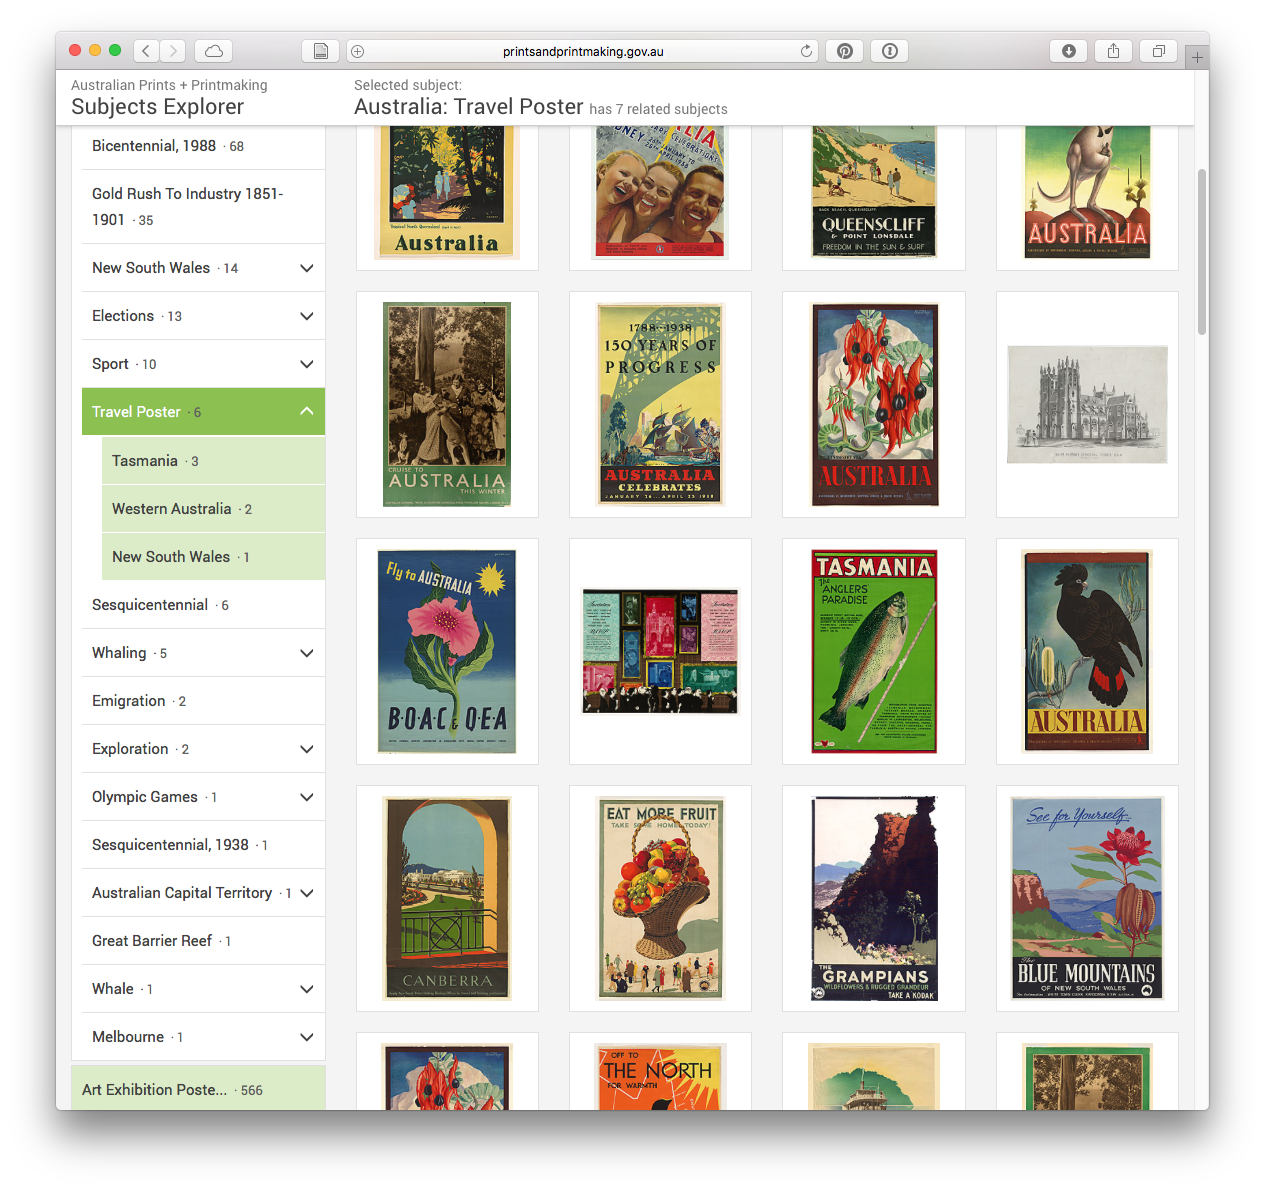Screen dimensions: 1265x1190
Task: Open the Tasmania Anglers Paradise poster thumbnail
Action: click(x=874, y=651)
